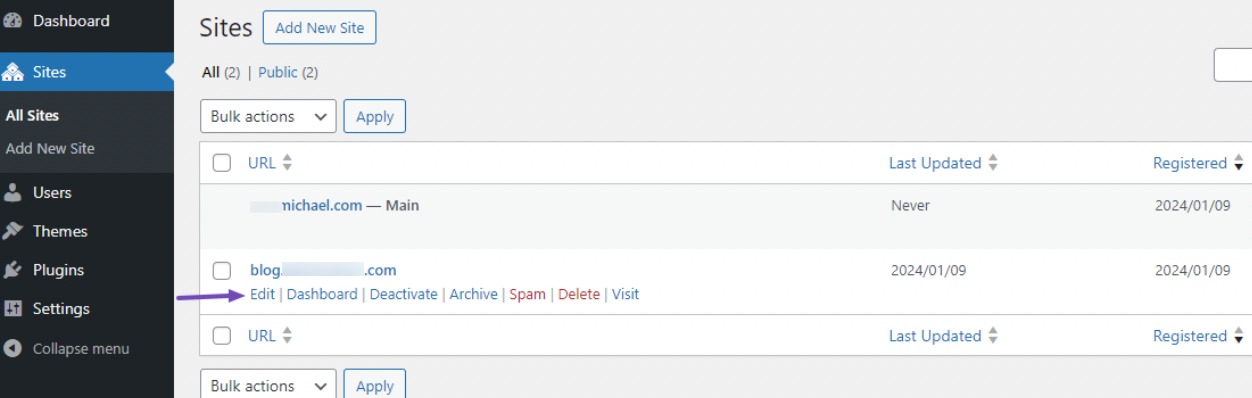Check the box beside the blog site row
This screenshot has height=398, width=1252.
pos(222,270)
